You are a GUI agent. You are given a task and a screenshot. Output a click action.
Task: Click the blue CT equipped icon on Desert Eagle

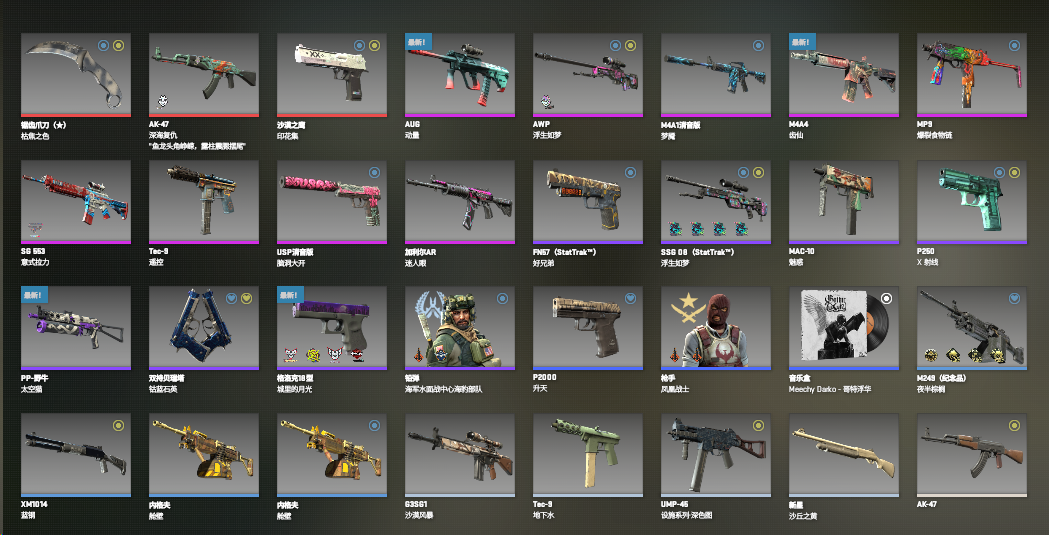[x=360, y=45]
